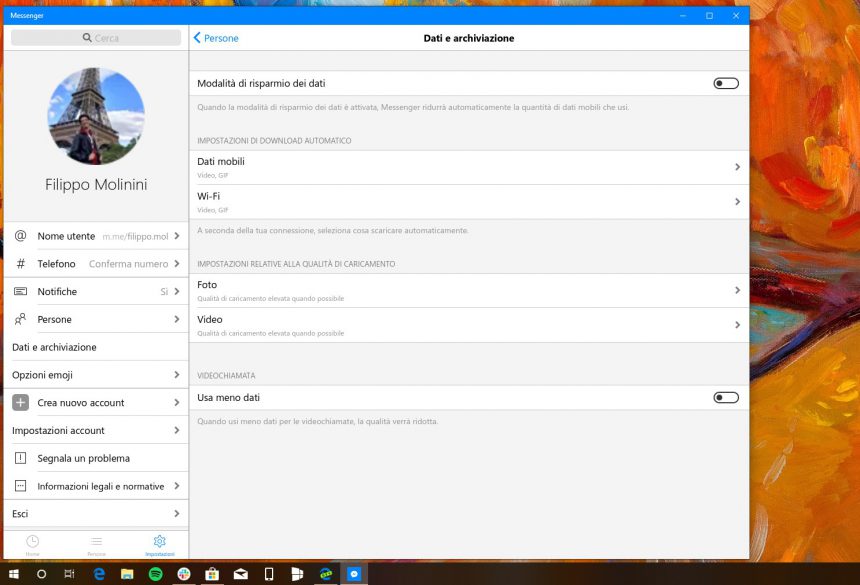
Task: Click the Segnala un problema exclamation icon
Action: [x=20, y=458]
